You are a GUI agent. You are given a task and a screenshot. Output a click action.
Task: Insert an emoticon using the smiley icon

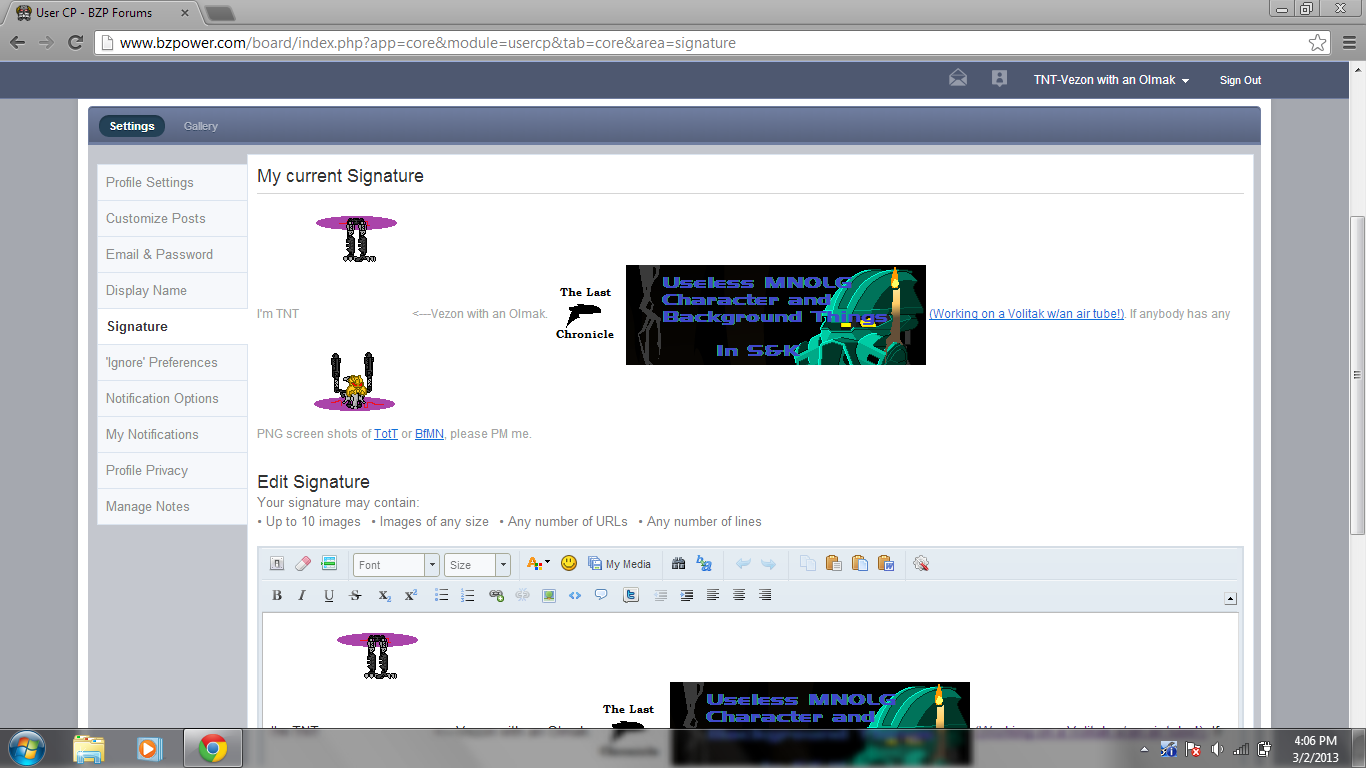pos(568,563)
